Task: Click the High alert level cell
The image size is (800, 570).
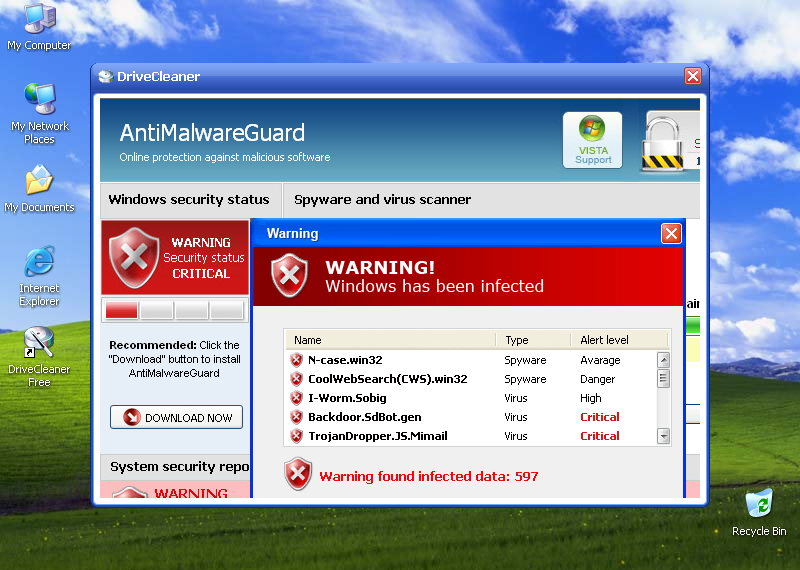Action: tap(591, 398)
